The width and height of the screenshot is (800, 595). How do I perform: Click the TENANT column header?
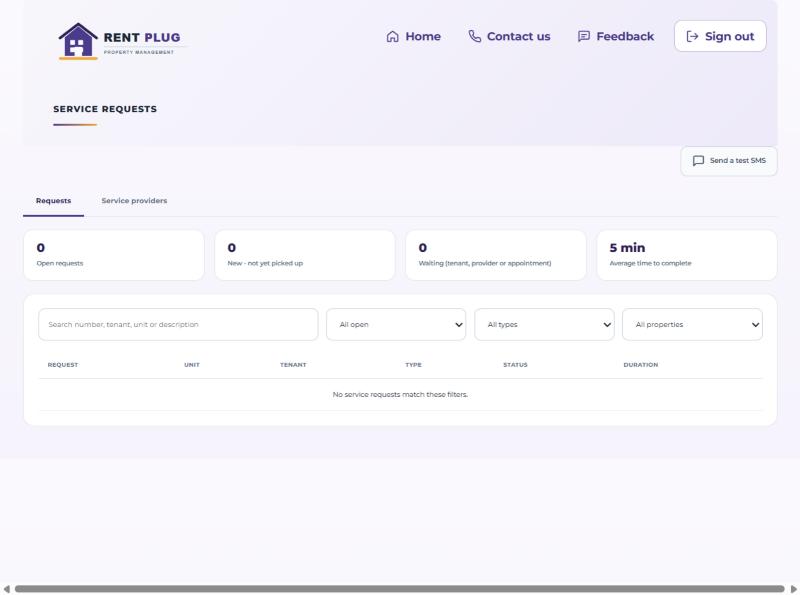(293, 365)
